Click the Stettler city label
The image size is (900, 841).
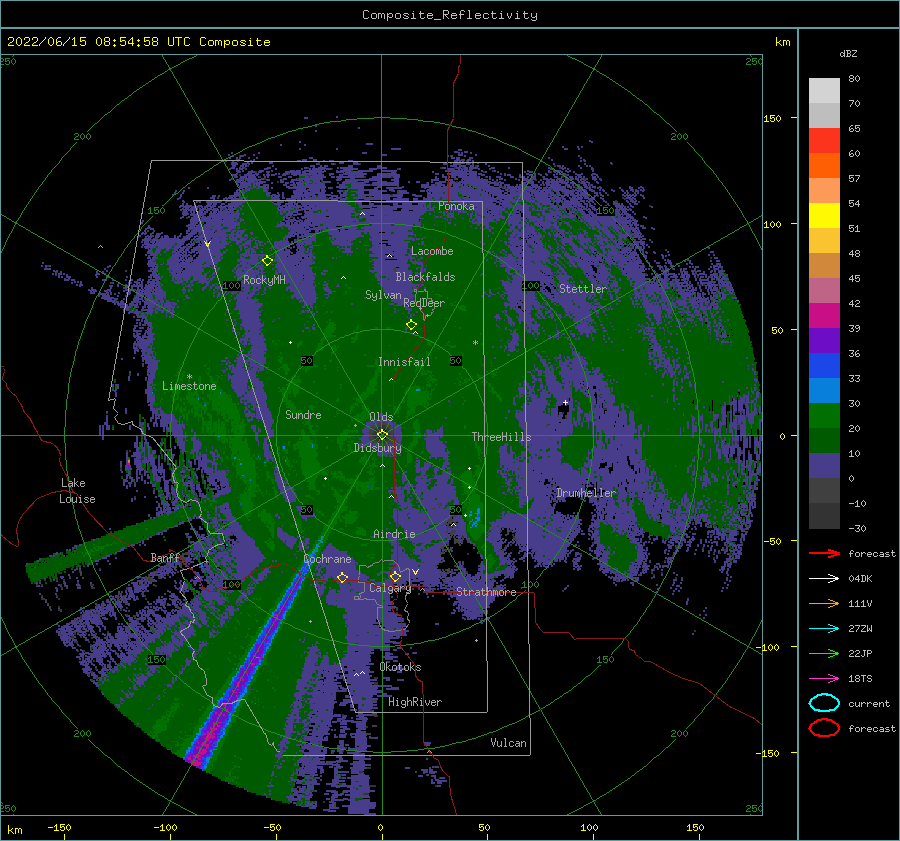pyautogui.click(x=583, y=289)
